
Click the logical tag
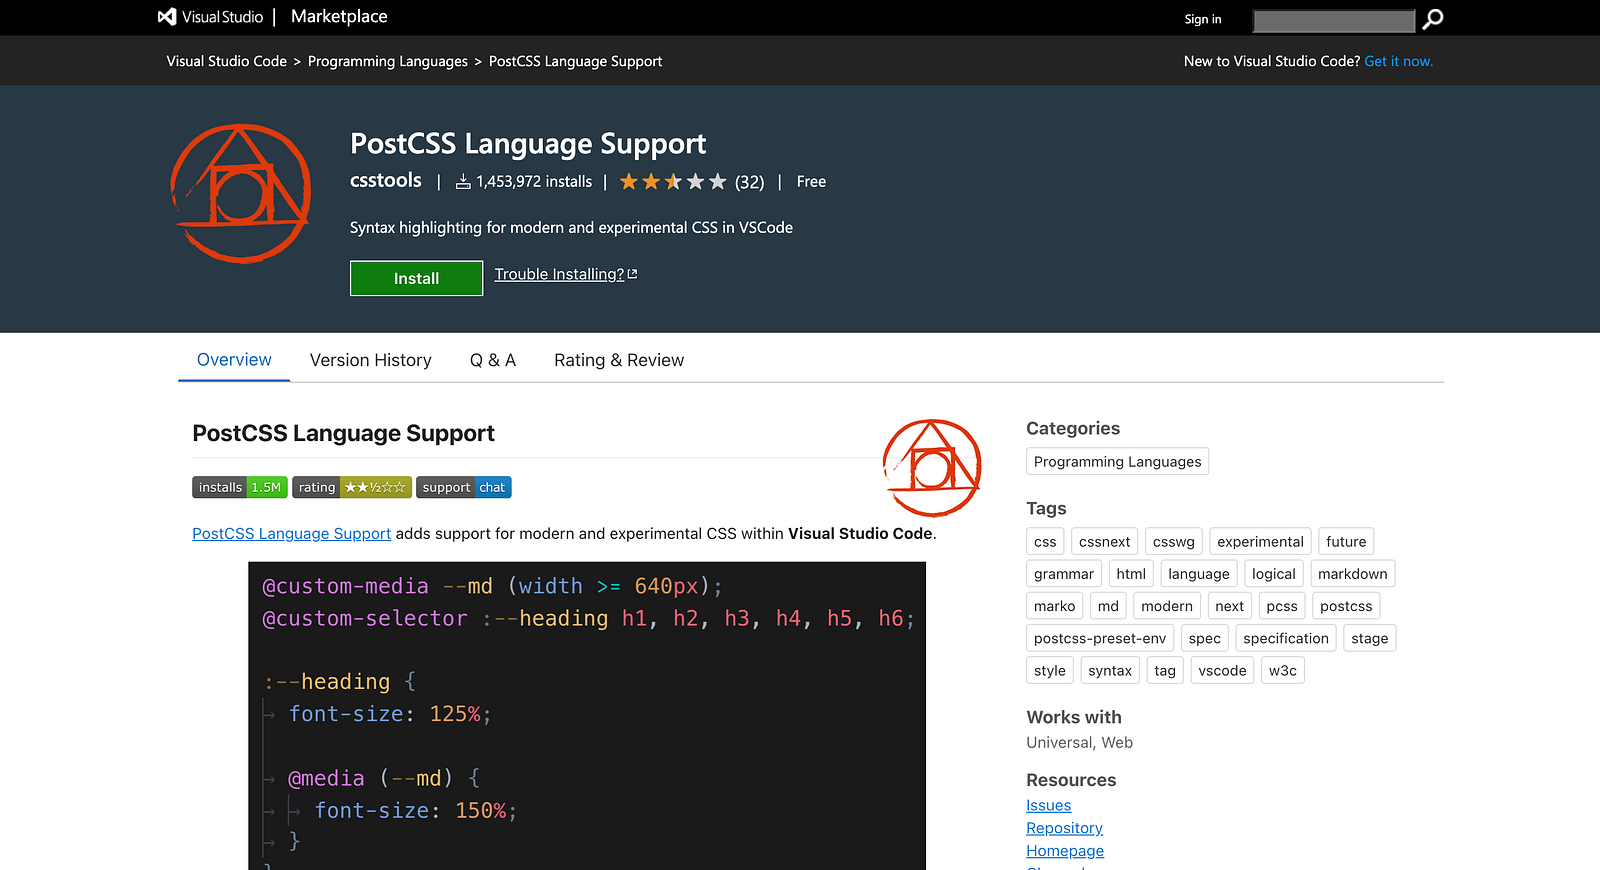(x=1274, y=573)
